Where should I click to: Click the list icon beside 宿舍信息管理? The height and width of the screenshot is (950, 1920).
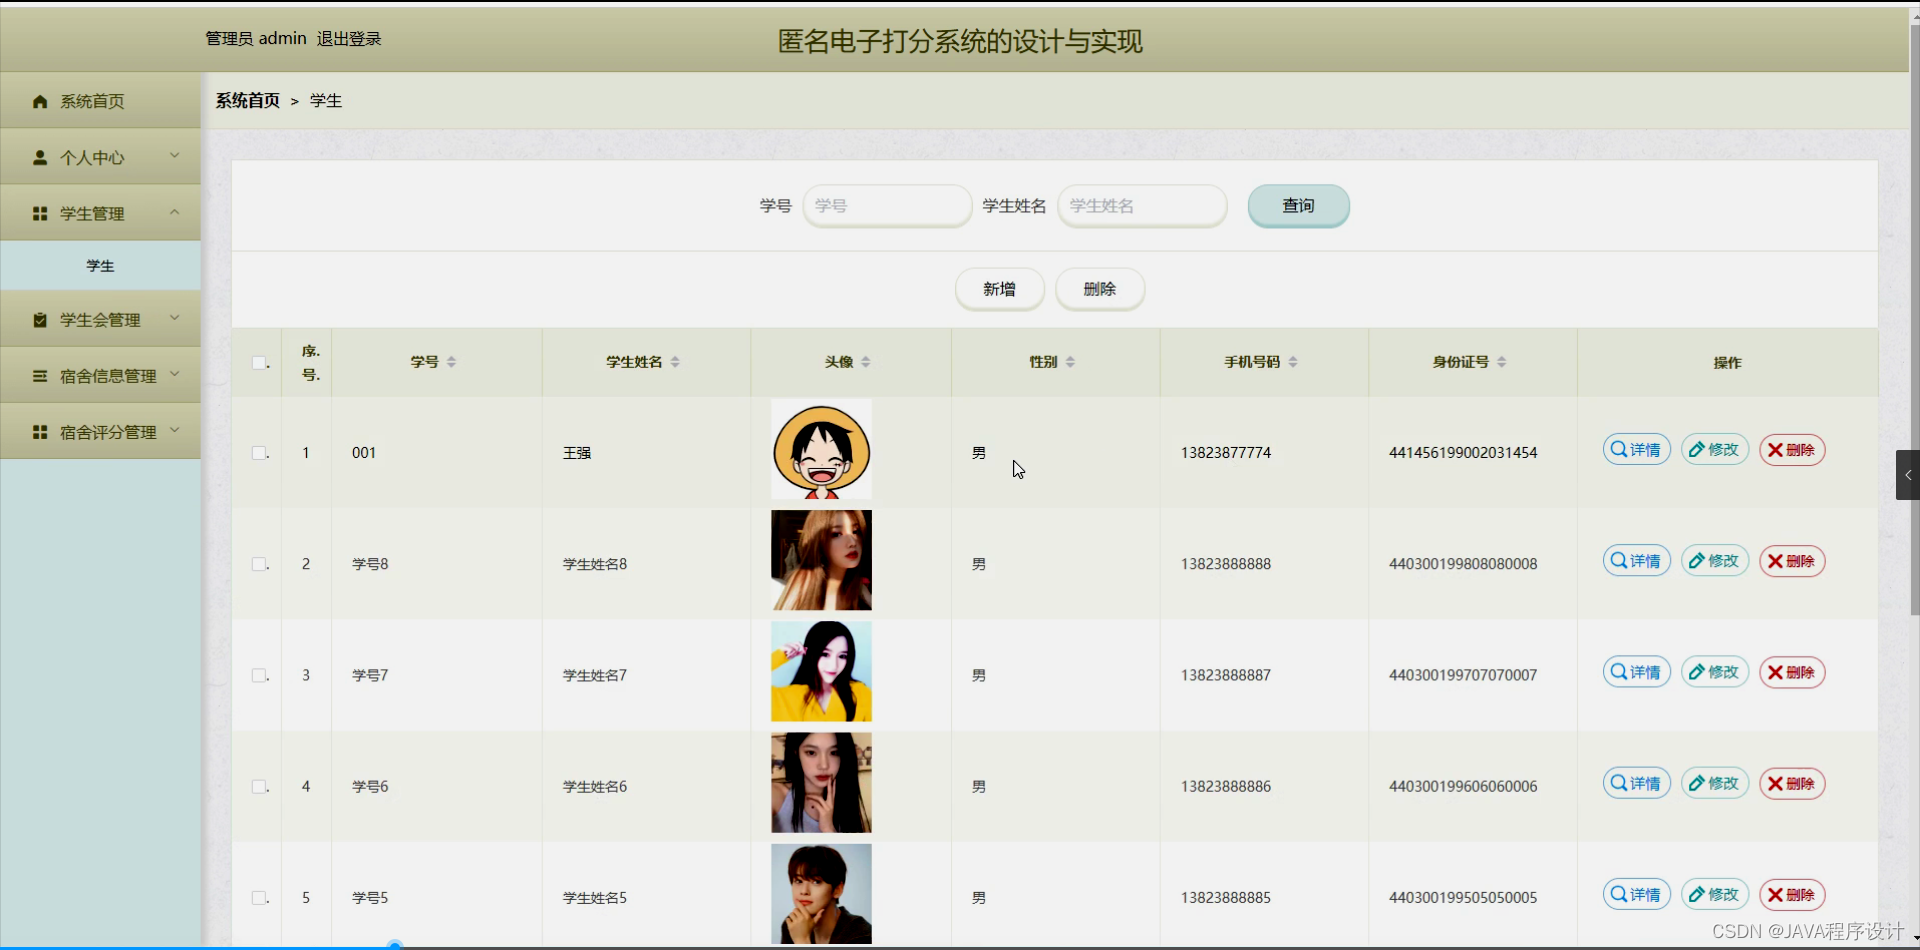(40, 376)
